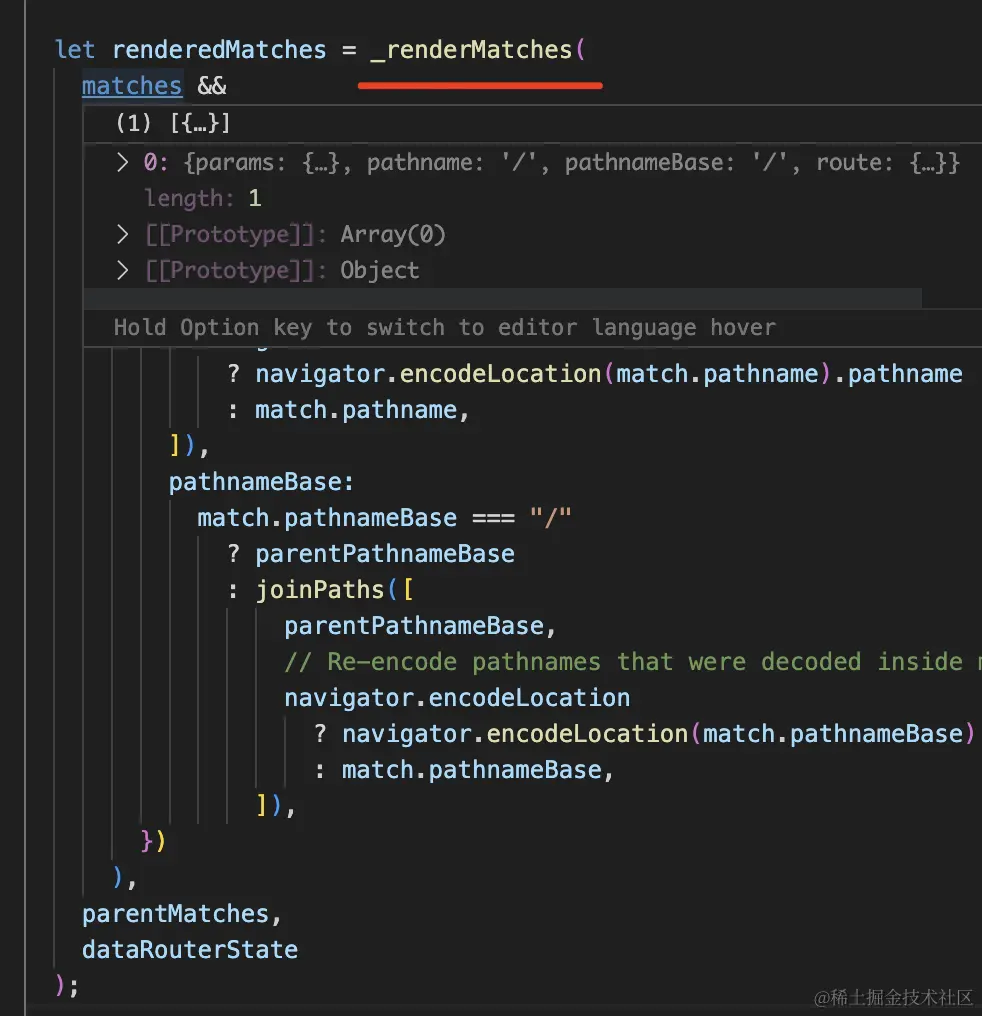Click the 'Re-encode pathnames' comment line
The height and width of the screenshot is (1016, 982).
click(632, 662)
